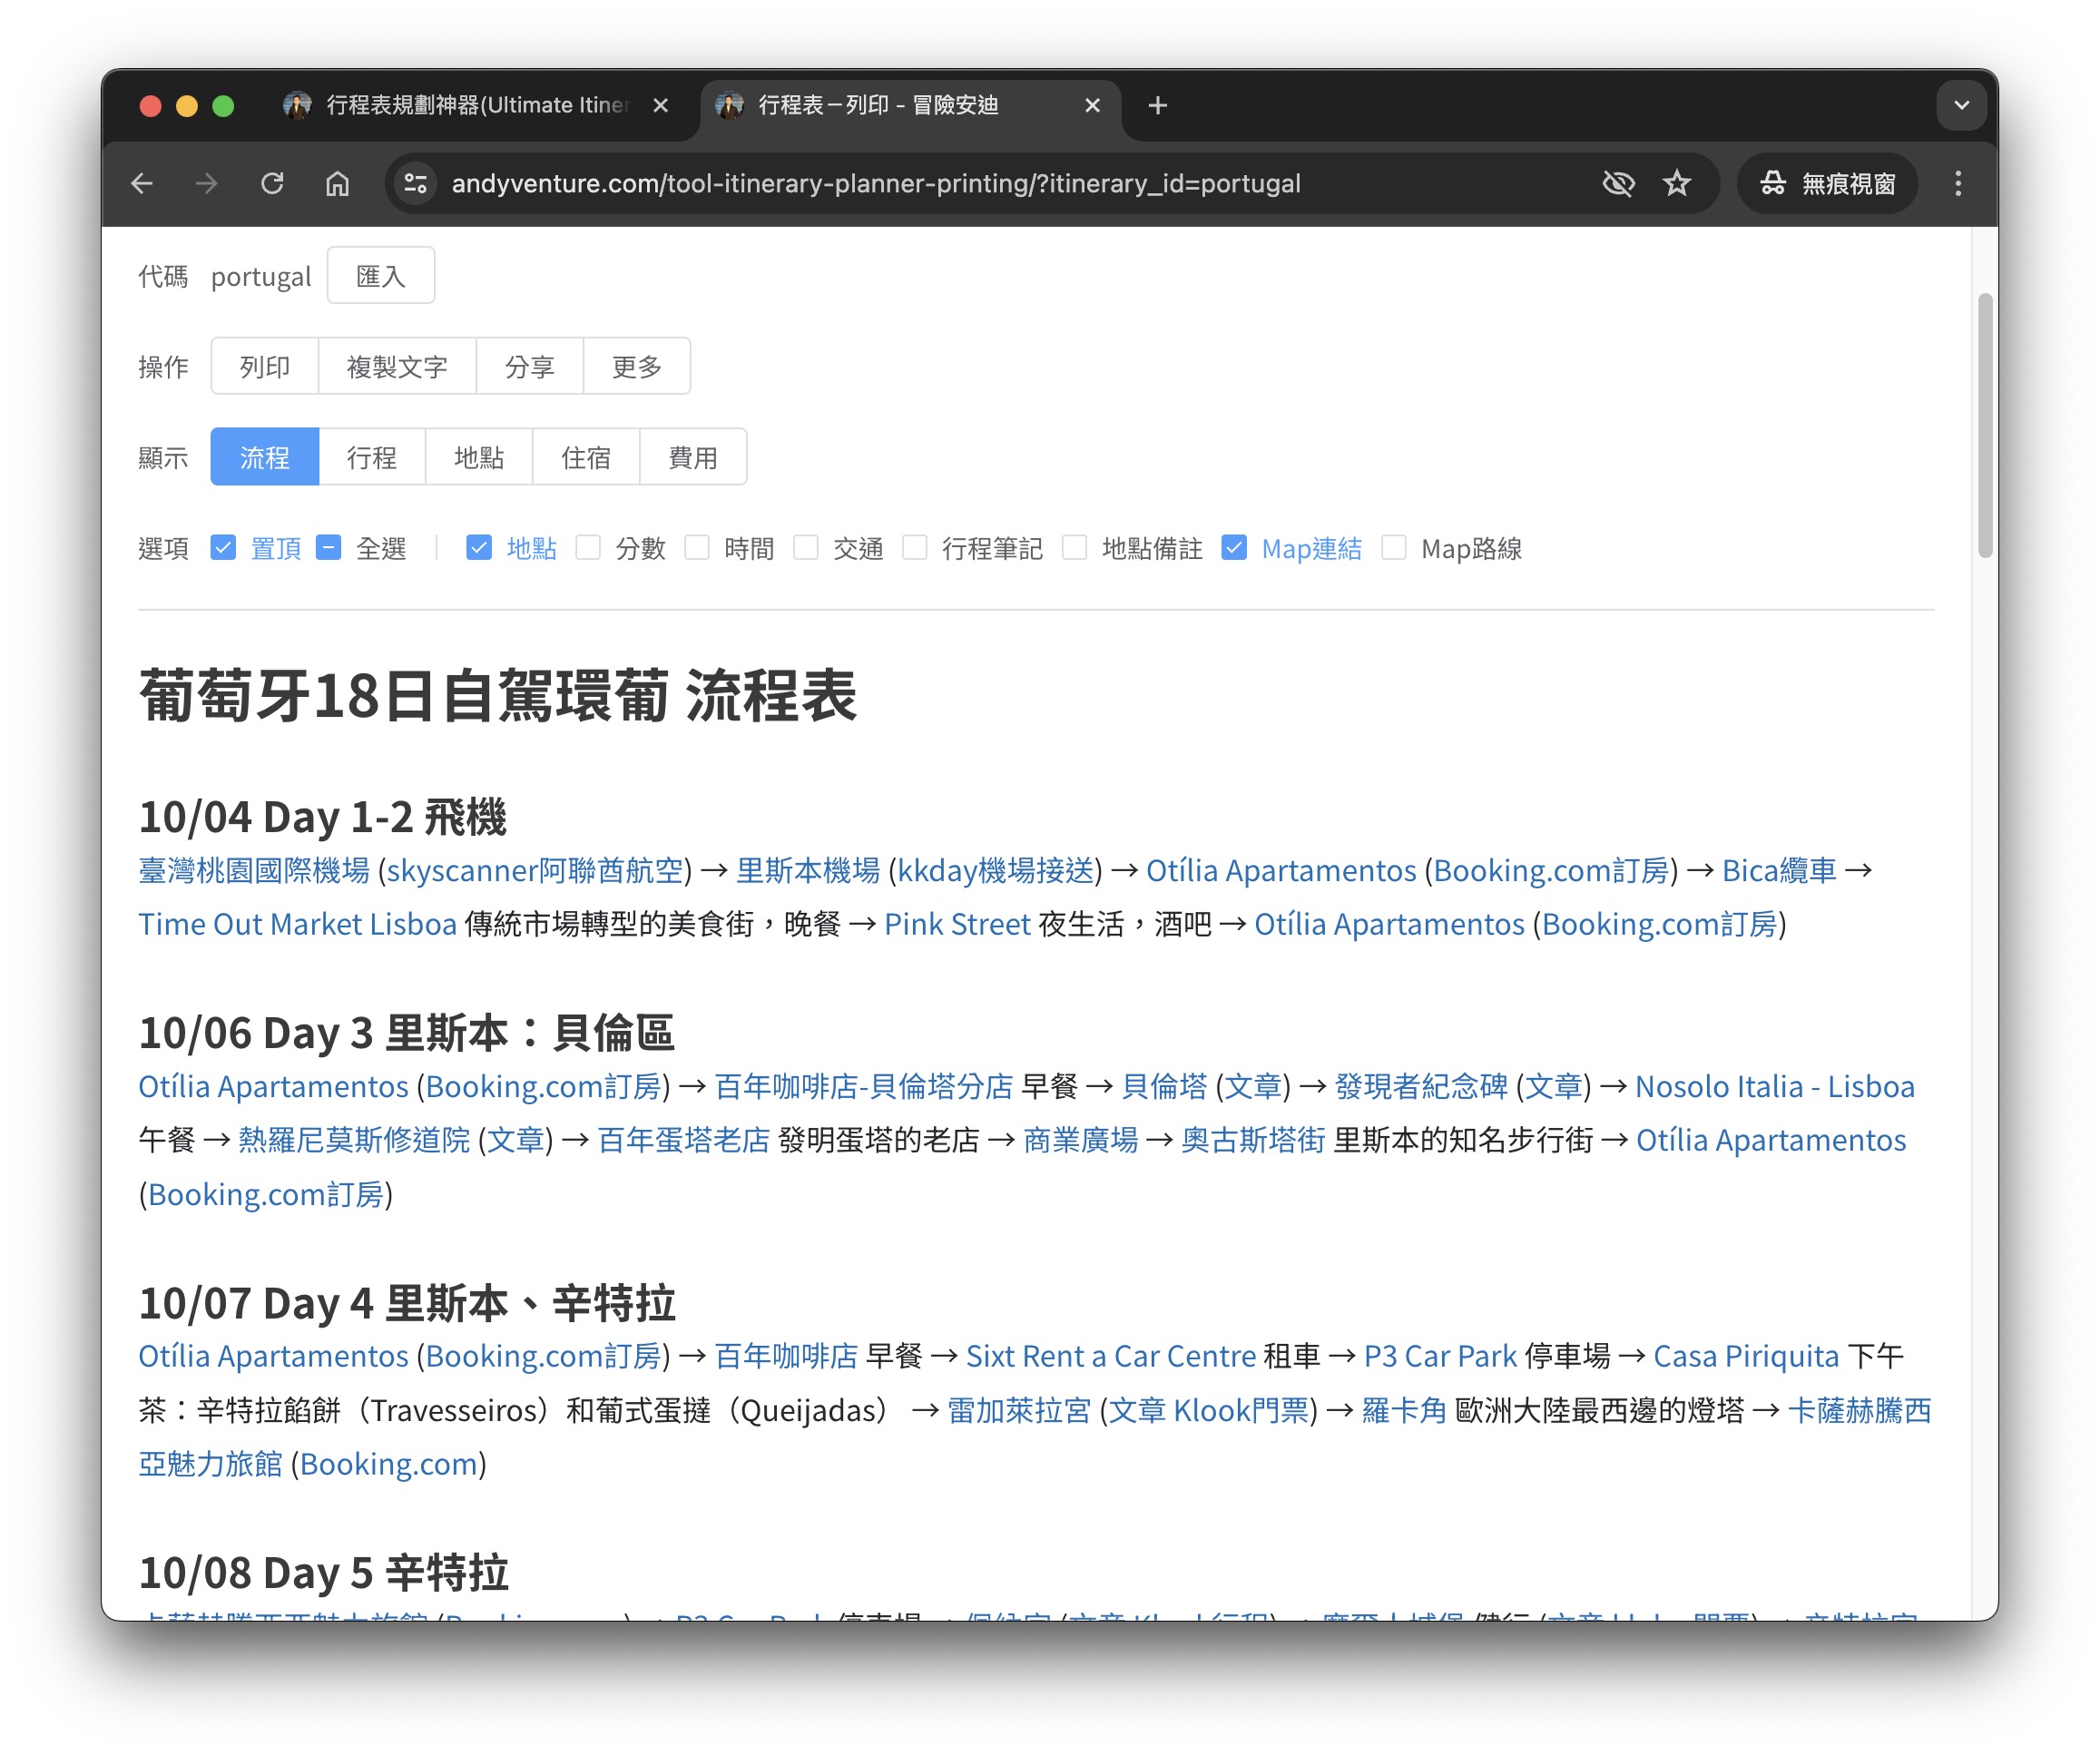
Task: Enable the 行程筆記 checkbox
Action: pos(914,548)
